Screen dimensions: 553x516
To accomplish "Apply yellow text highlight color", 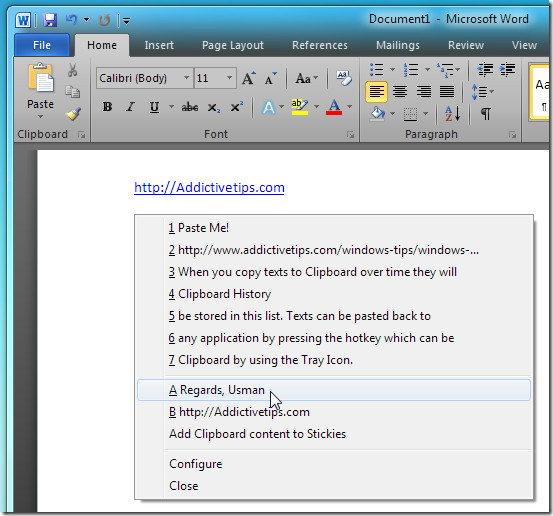I will [x=300, y=107].
